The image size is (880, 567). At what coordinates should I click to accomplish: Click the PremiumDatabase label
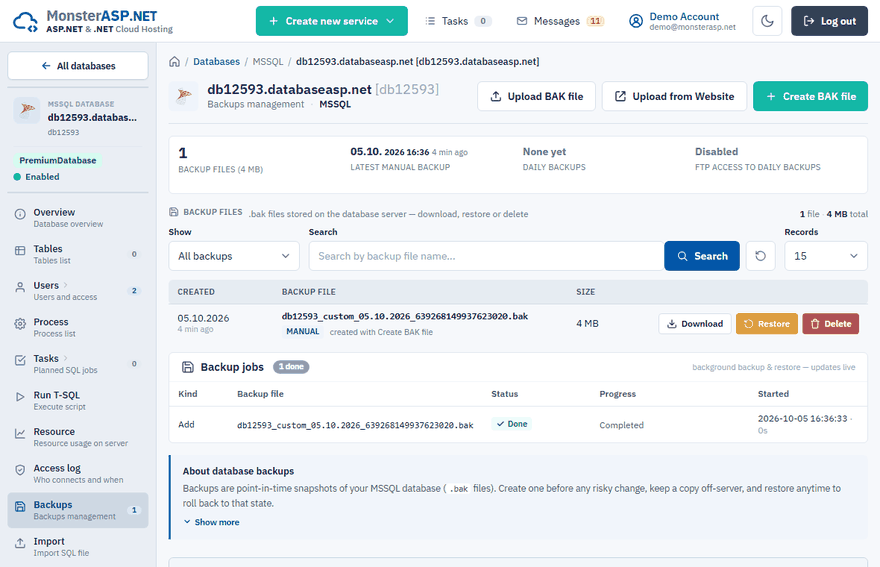coord(58,161)
